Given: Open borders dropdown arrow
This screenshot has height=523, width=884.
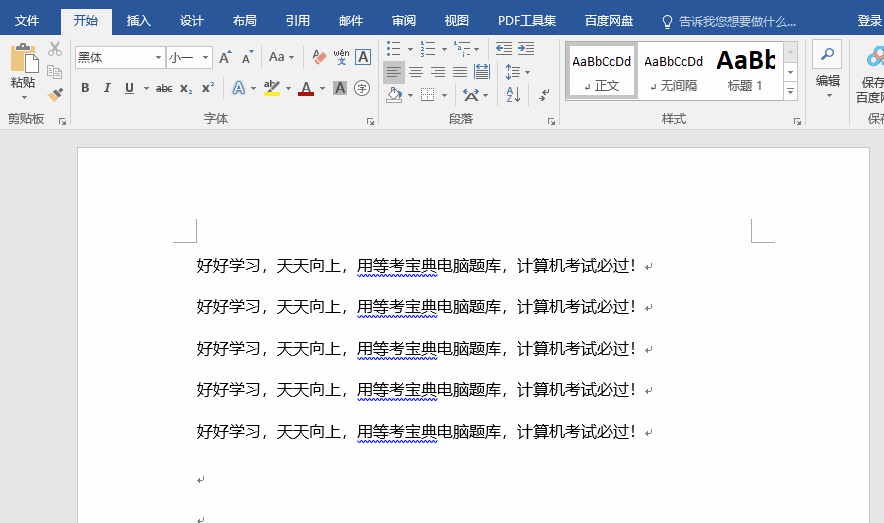Looking at the screenshot, I should [444, 95].
